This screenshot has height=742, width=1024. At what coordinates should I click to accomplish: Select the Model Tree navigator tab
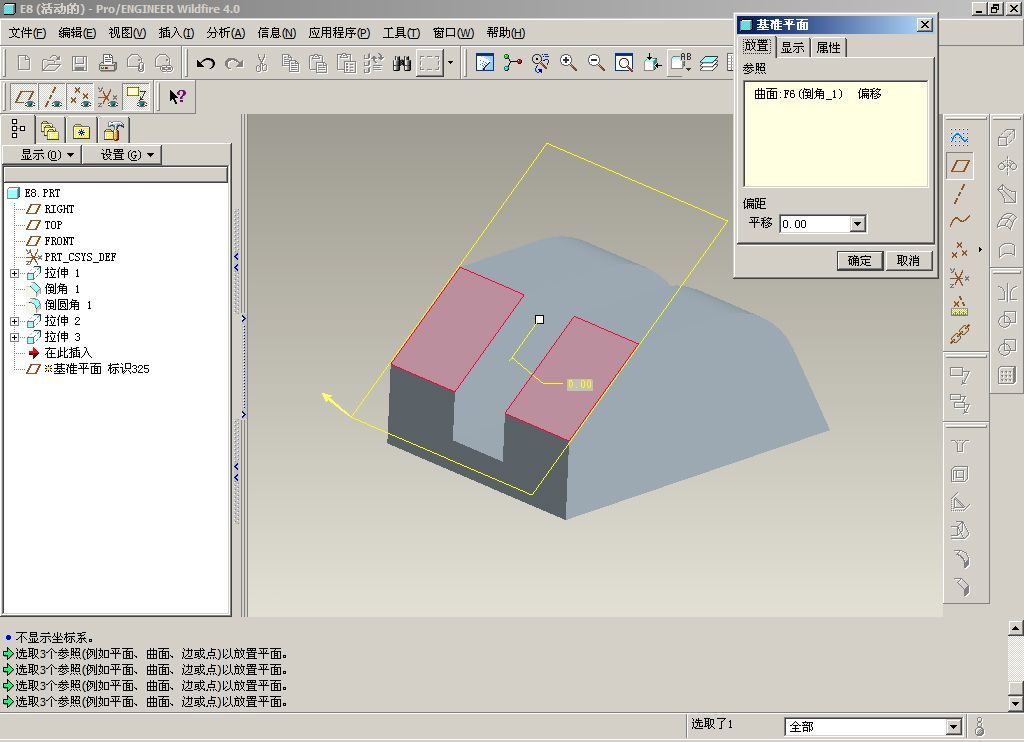[x=18, y=129]
